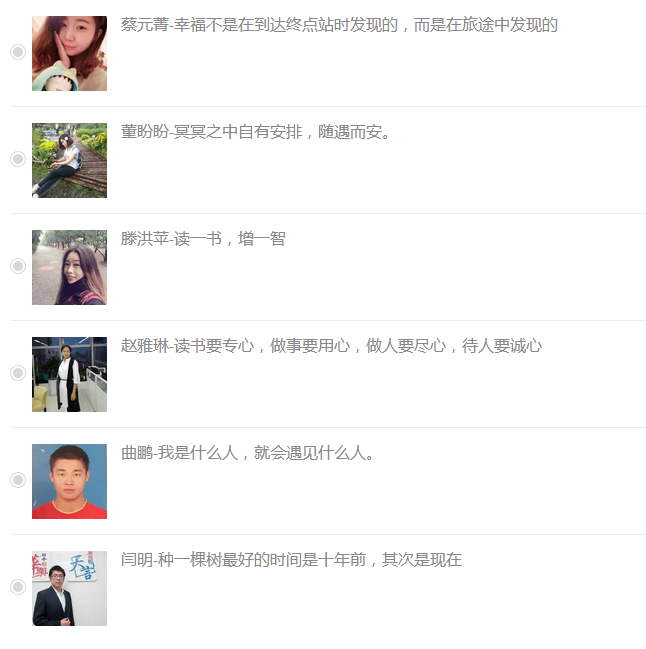Viewport: 646px width, 649px height.
Task: Open 滕洪苹's outdoor portrait thumbnail
Action: pos(70,267)
